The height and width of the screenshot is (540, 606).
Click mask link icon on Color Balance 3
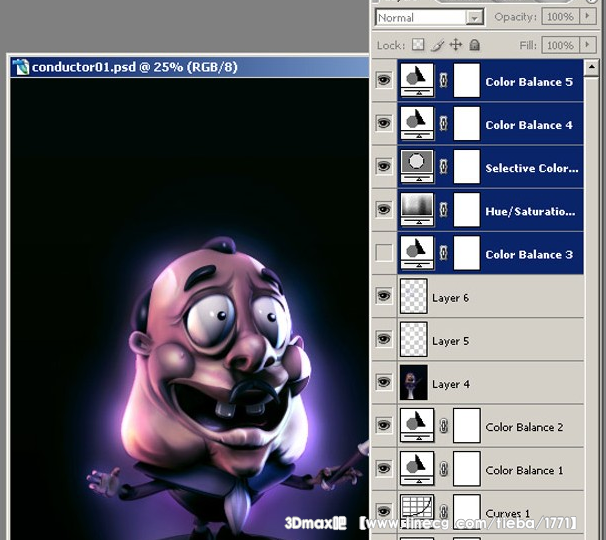click(444, 253)
